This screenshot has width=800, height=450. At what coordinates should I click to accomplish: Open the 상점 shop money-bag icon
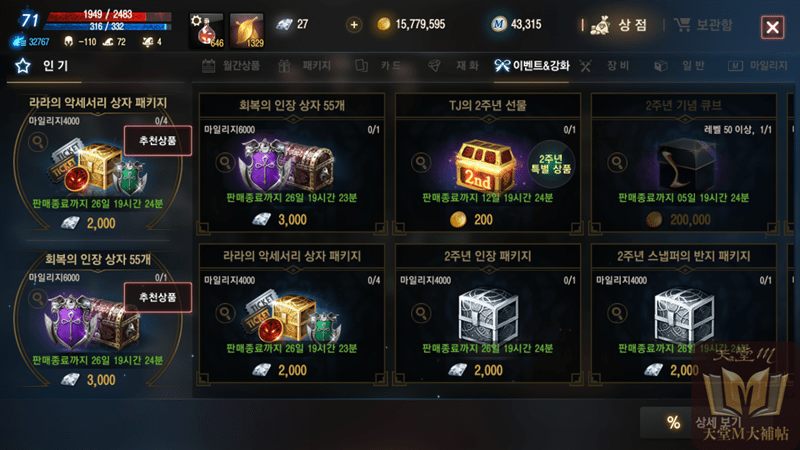pyautogui.click(x=600, y=25)
